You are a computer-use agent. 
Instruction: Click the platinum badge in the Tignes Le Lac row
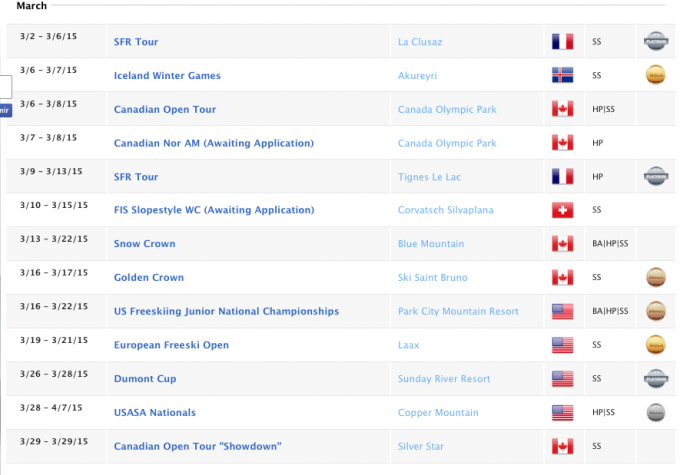[655, 176]
